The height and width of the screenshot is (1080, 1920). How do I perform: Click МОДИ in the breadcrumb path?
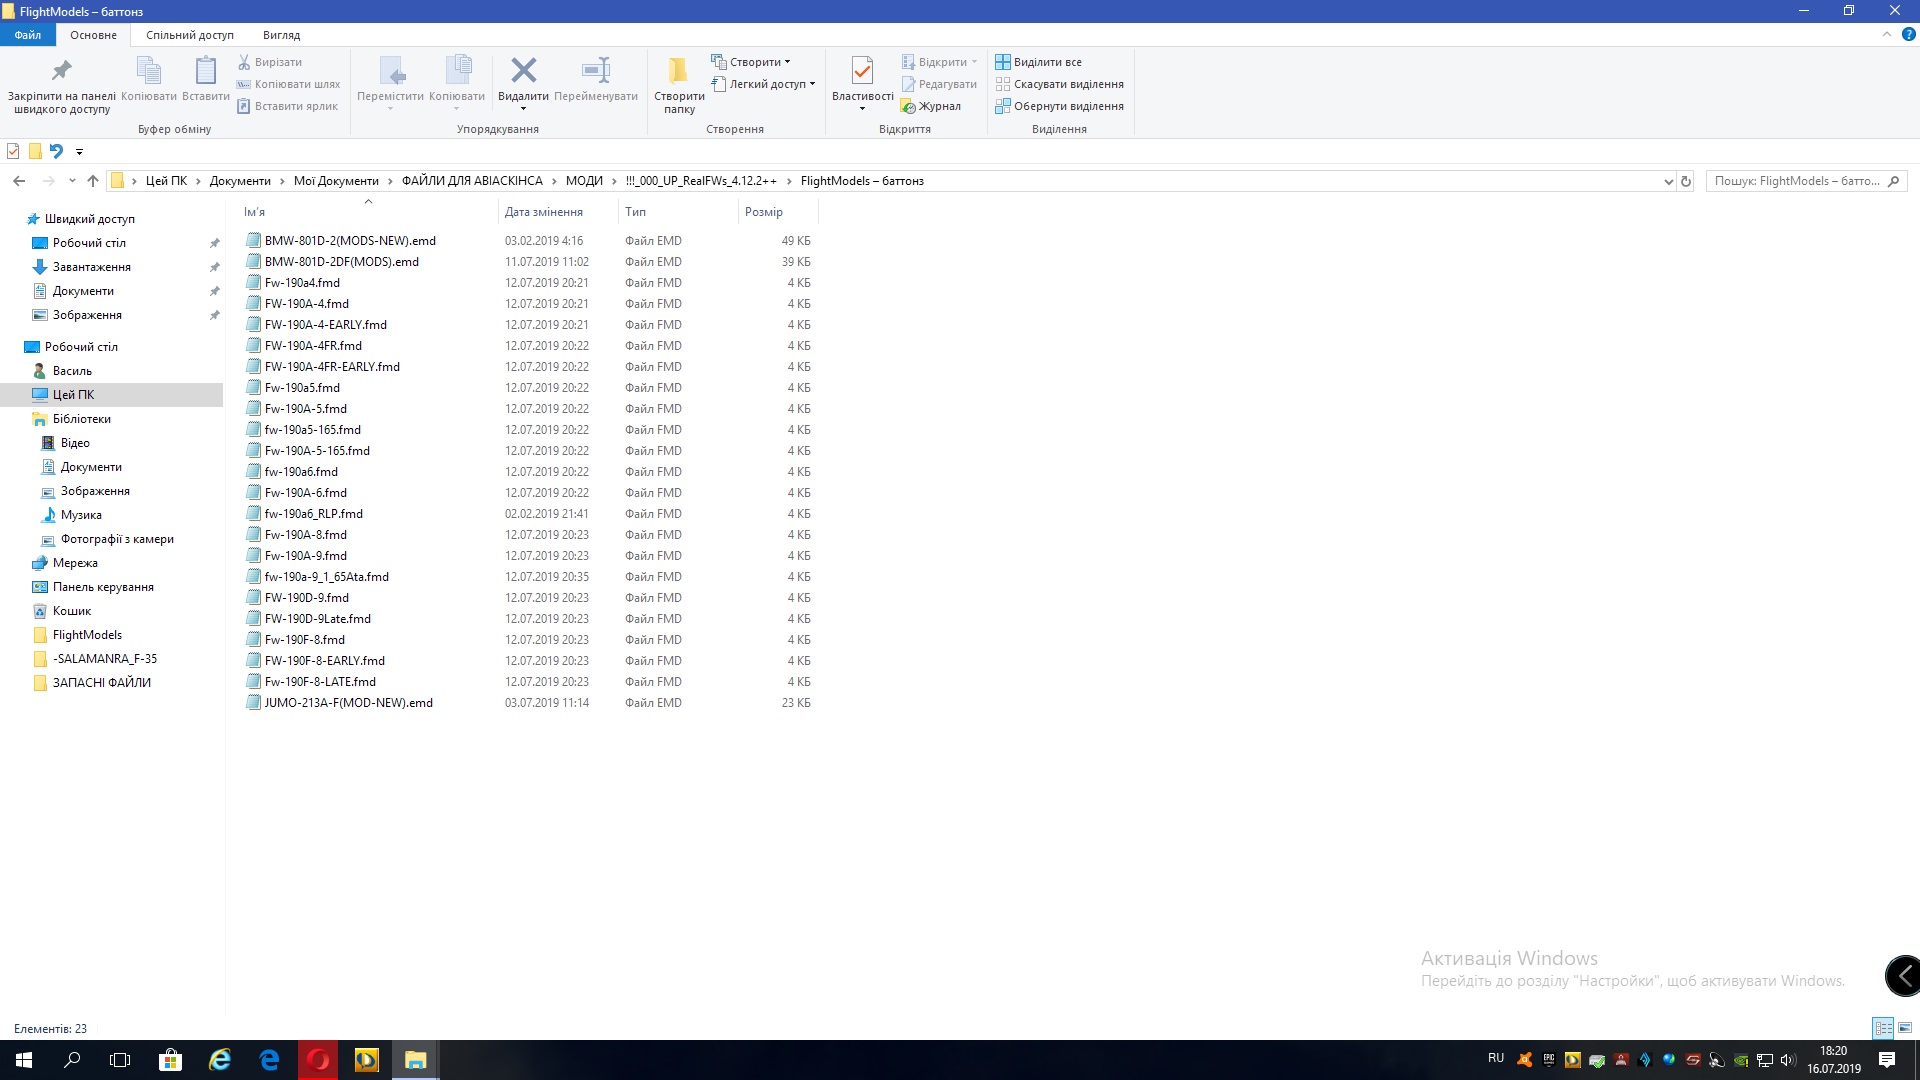[x=584, y=181]
